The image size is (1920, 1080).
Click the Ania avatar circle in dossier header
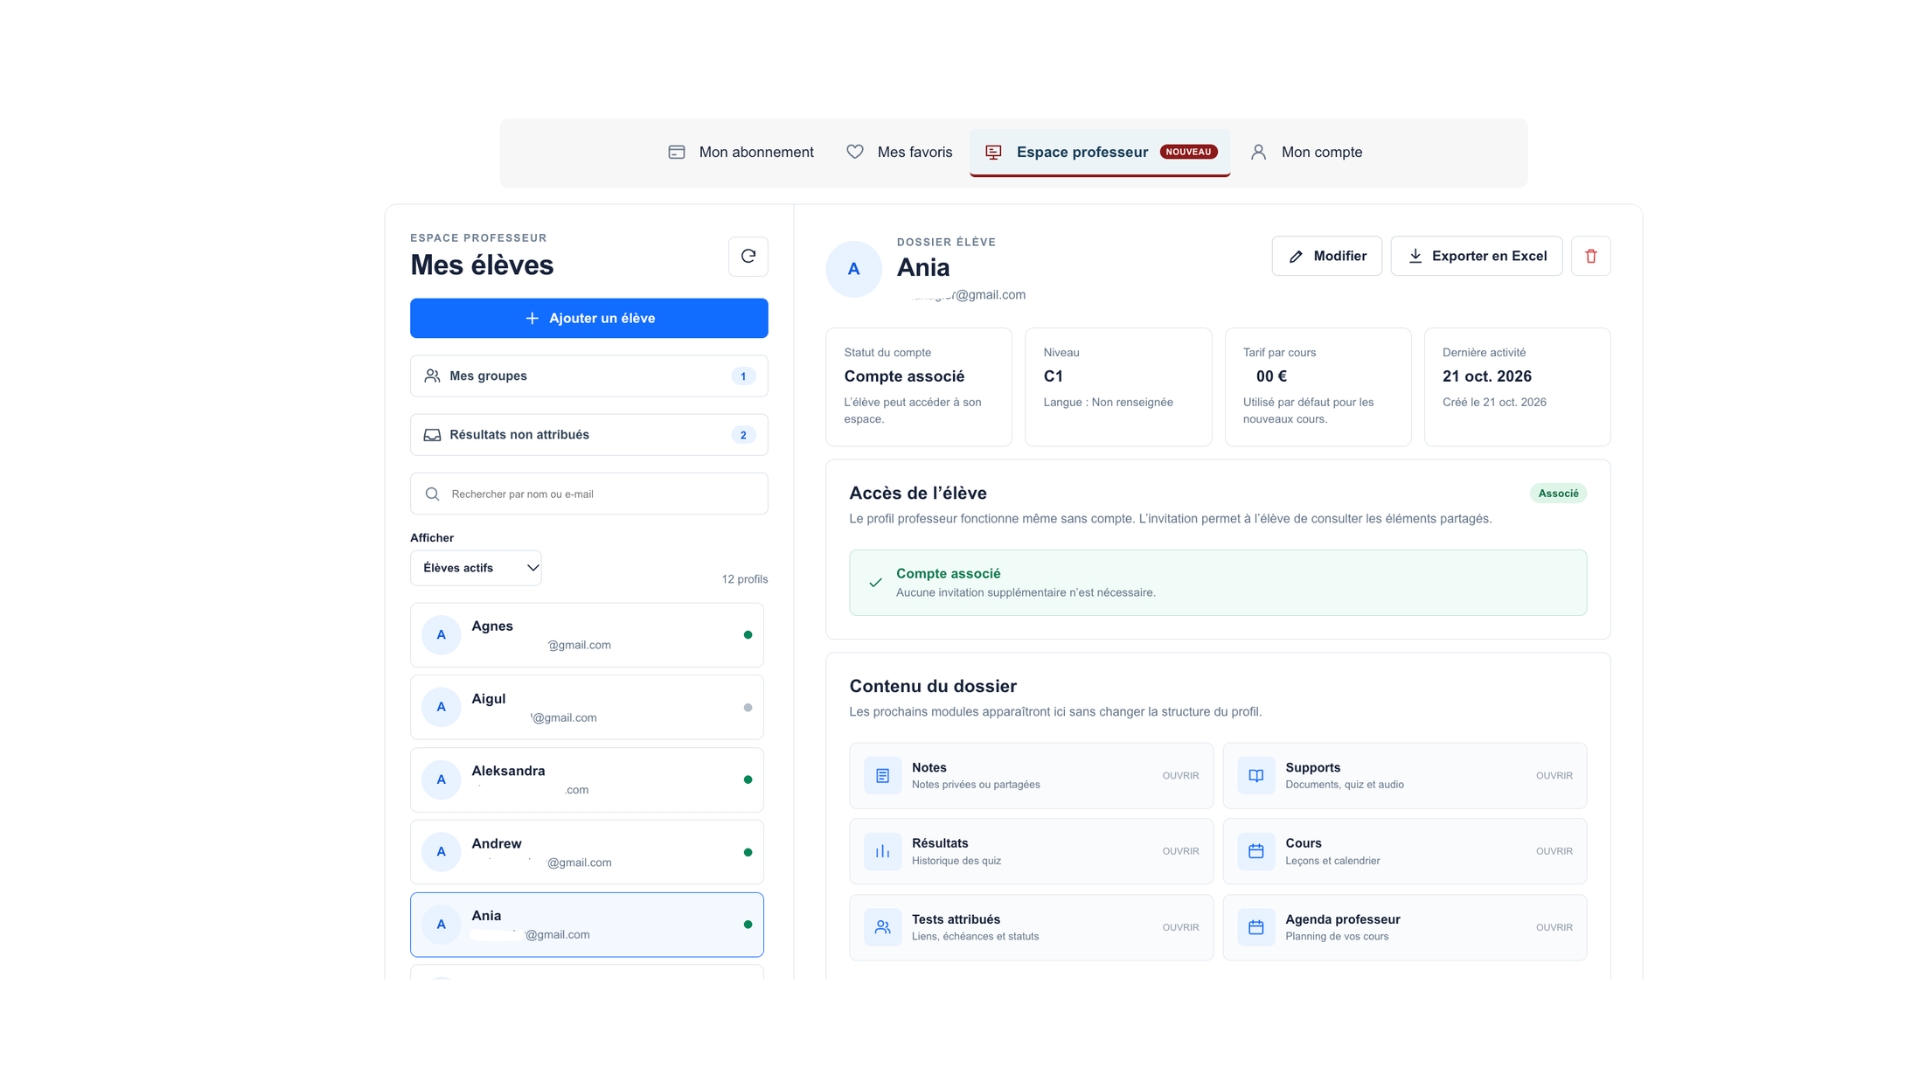(853, 269)
